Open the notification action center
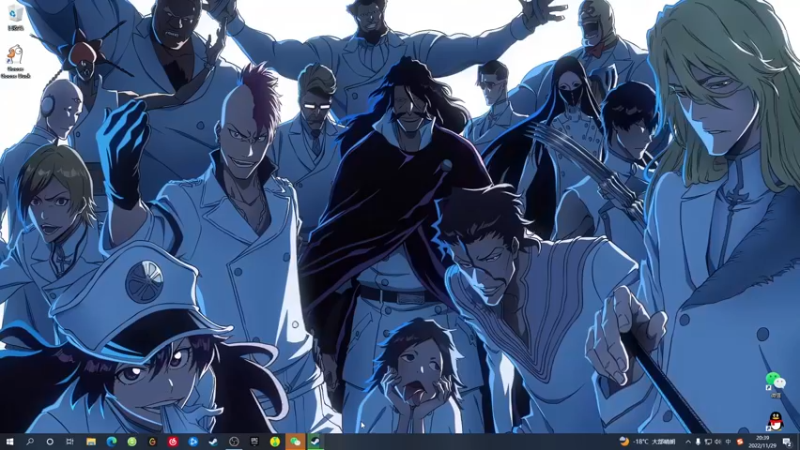 (x=787, y=442)
